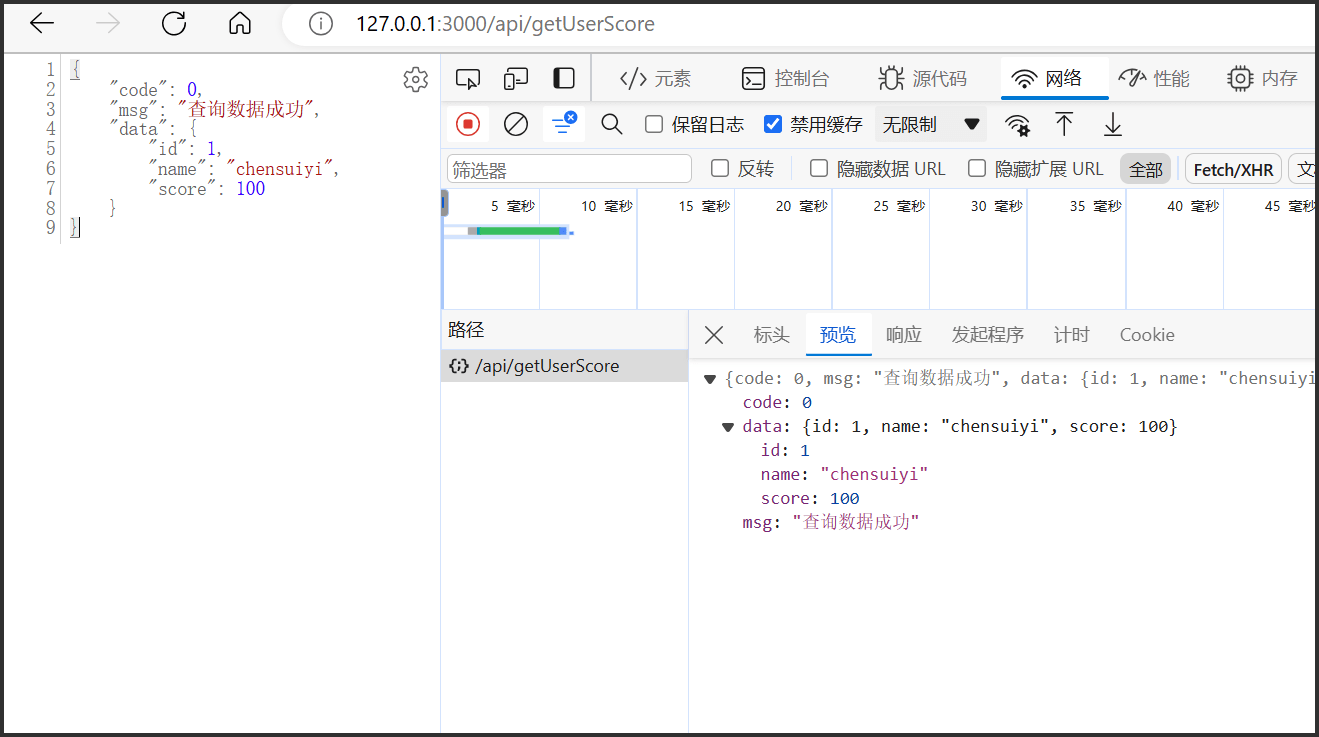The image size is (1319, 737).
Task: Export HAR file with down arrow
Action: point(1113,124)
